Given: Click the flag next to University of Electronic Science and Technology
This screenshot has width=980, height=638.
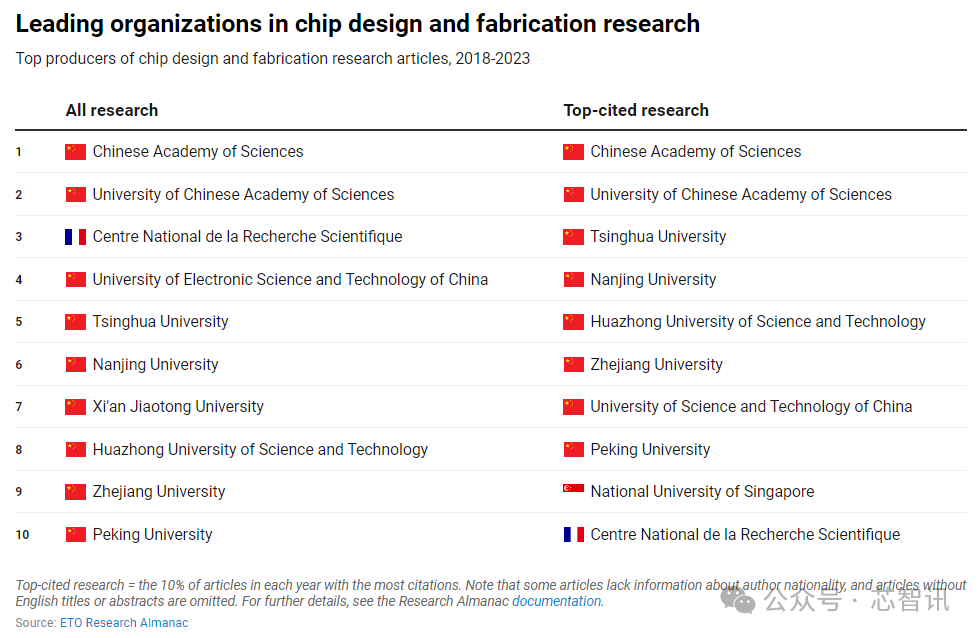Looking at the screenshot, I should pyautogui.click(x=75, y=279).
